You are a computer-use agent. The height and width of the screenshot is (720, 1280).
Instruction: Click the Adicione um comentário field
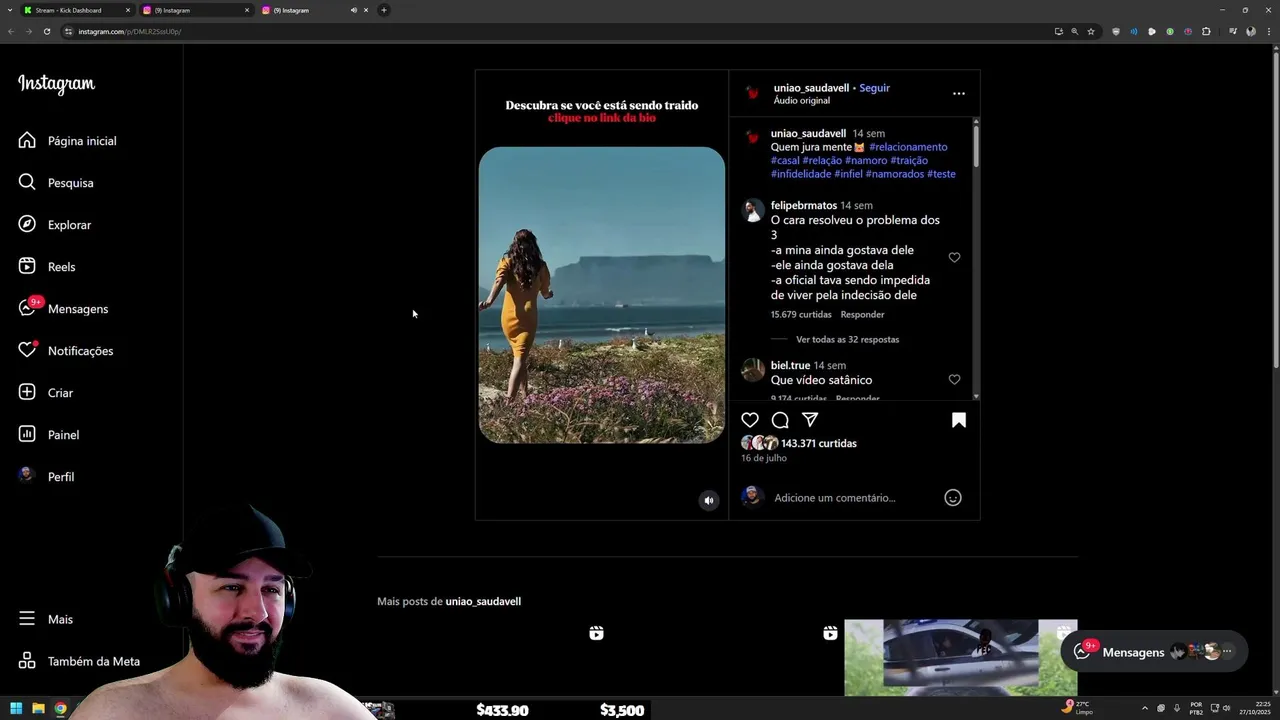pos(835,498)
